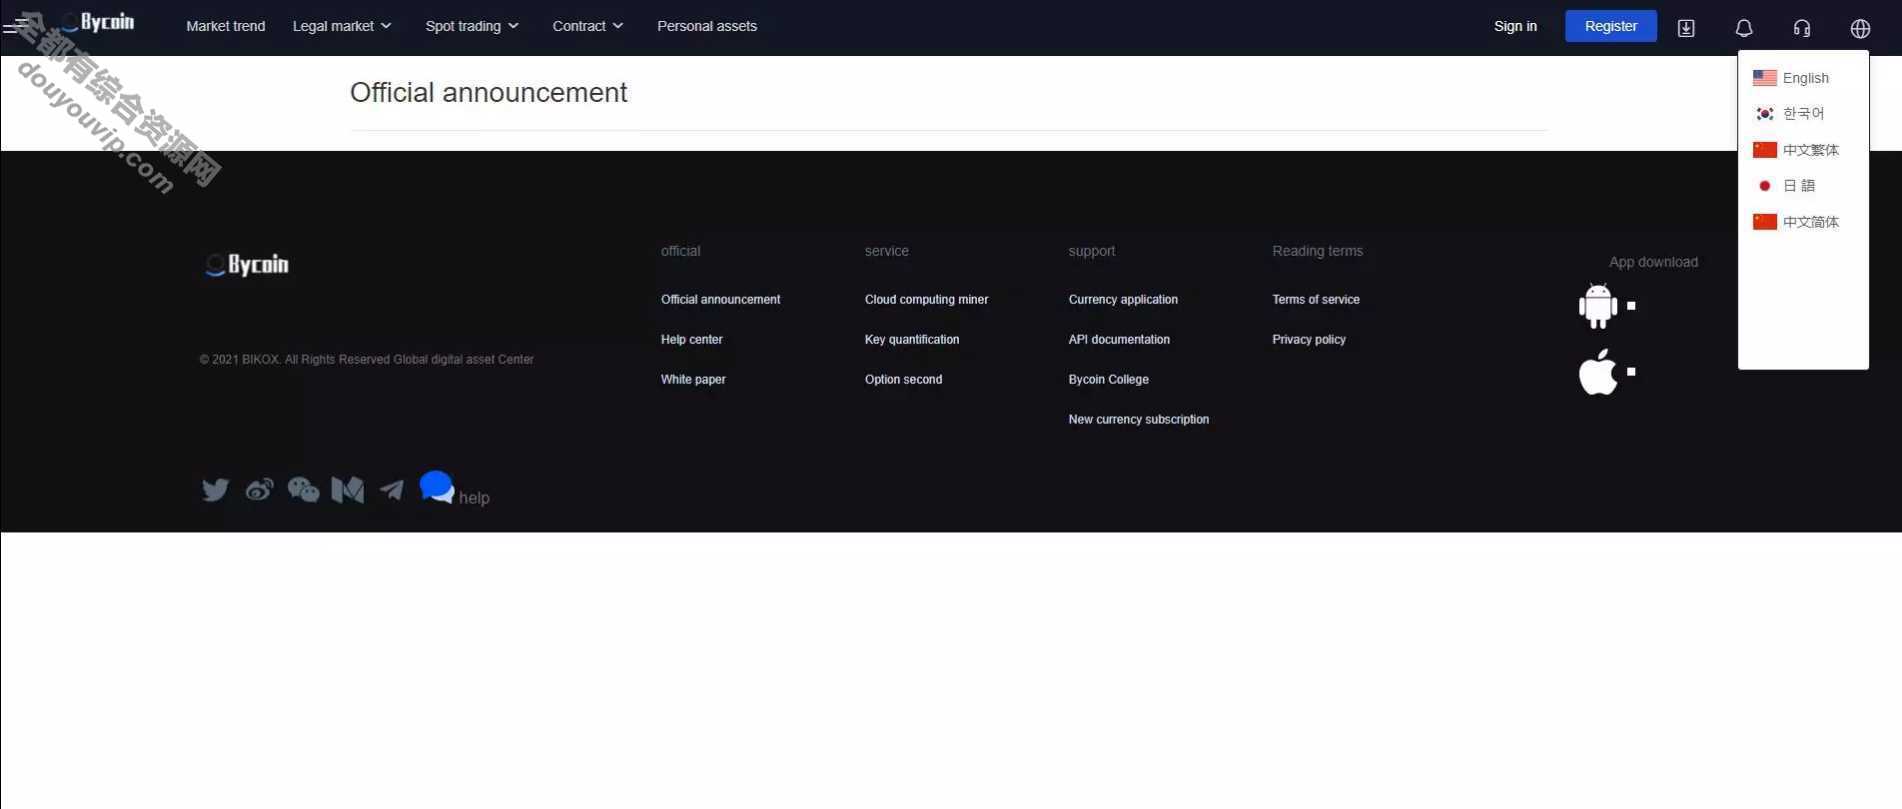Open Bycoin College link
Viewport: 1902px width, 809px height.
point(1108,379)
